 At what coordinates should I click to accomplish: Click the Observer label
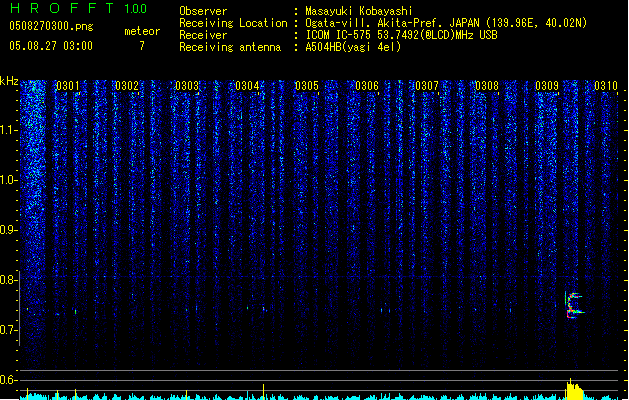click(x=203, y=11)
